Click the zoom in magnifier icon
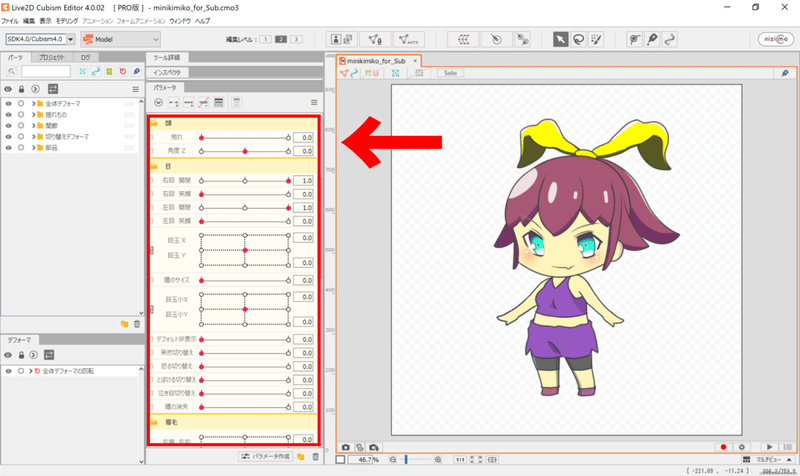The height and width of the screenshot is (476, 800). coord(438,460)
